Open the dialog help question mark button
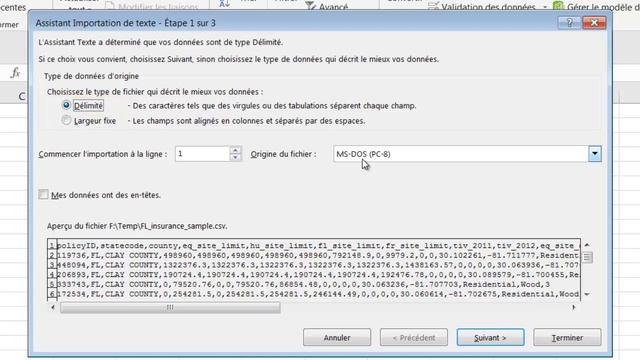Viewport: 640px width, 360px height. point(569,22)
